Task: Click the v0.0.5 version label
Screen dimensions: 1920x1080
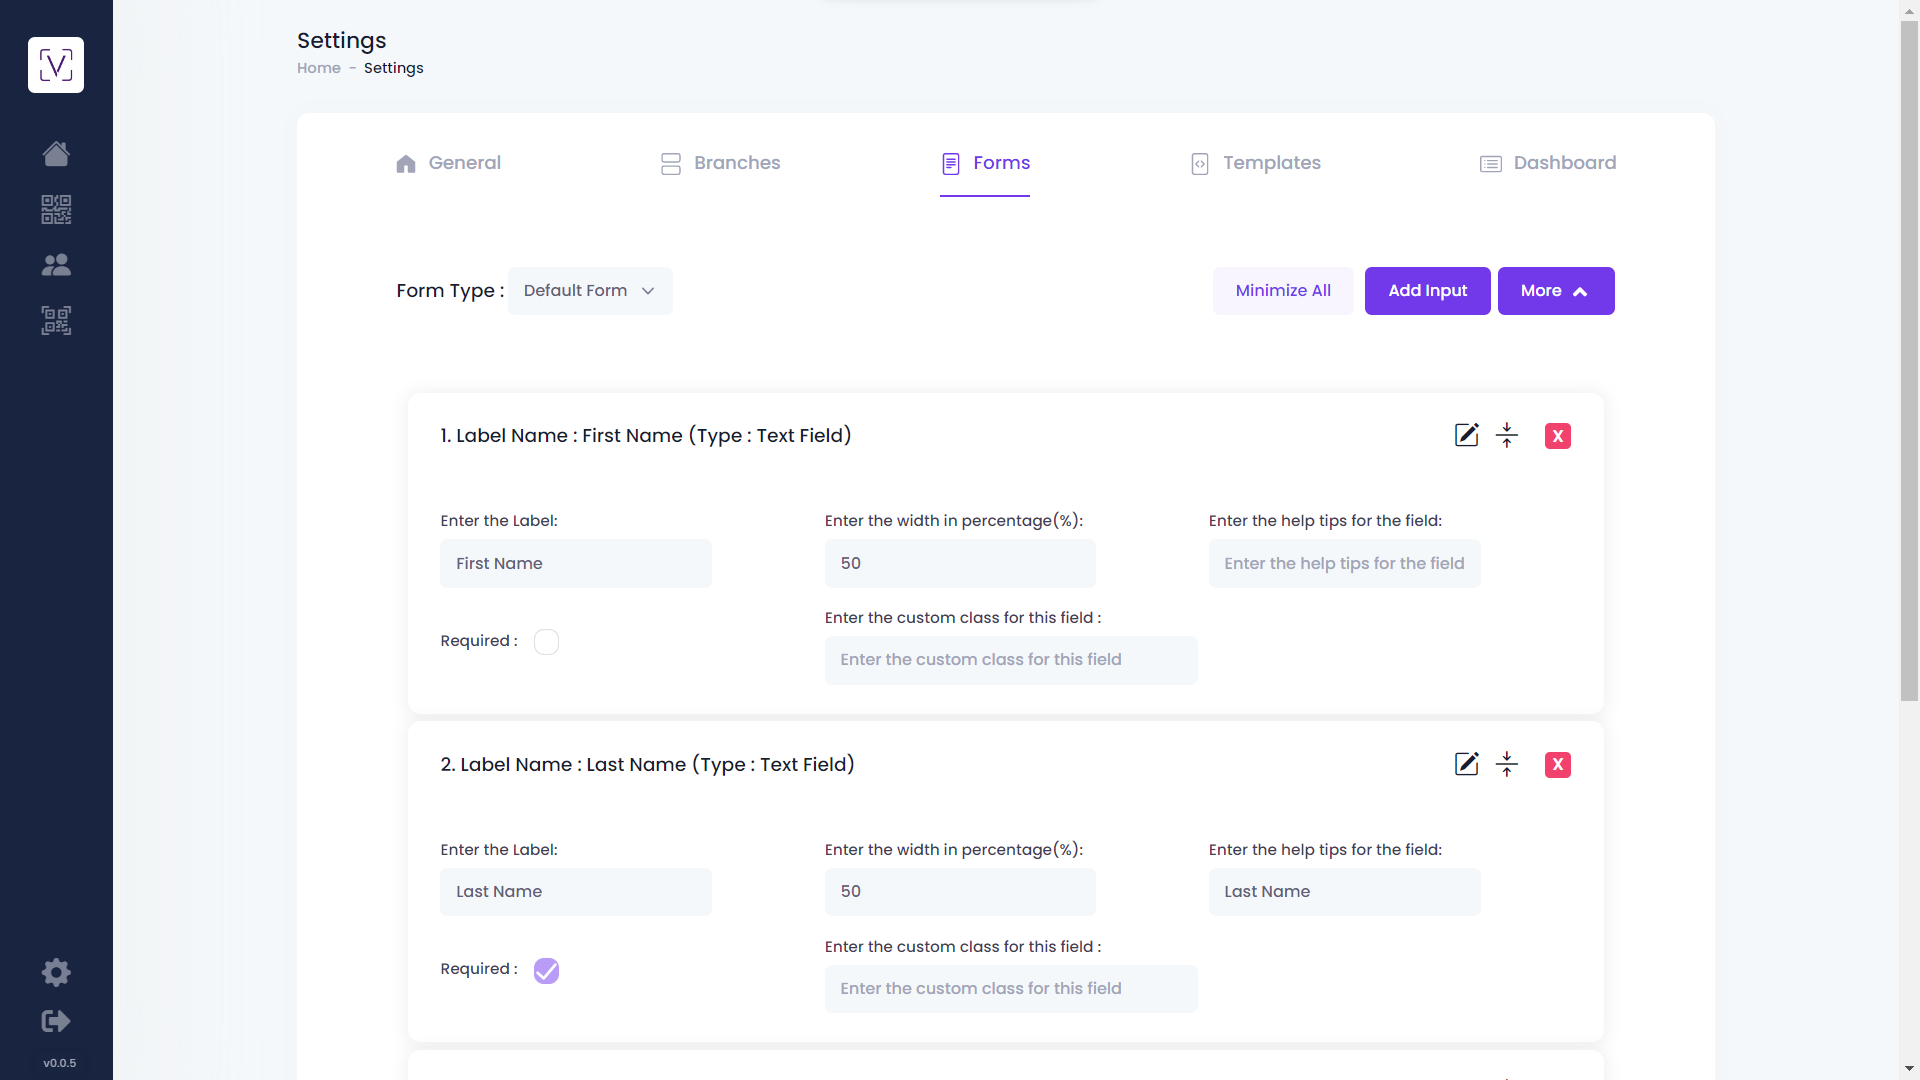Action: pos(59,1063)
